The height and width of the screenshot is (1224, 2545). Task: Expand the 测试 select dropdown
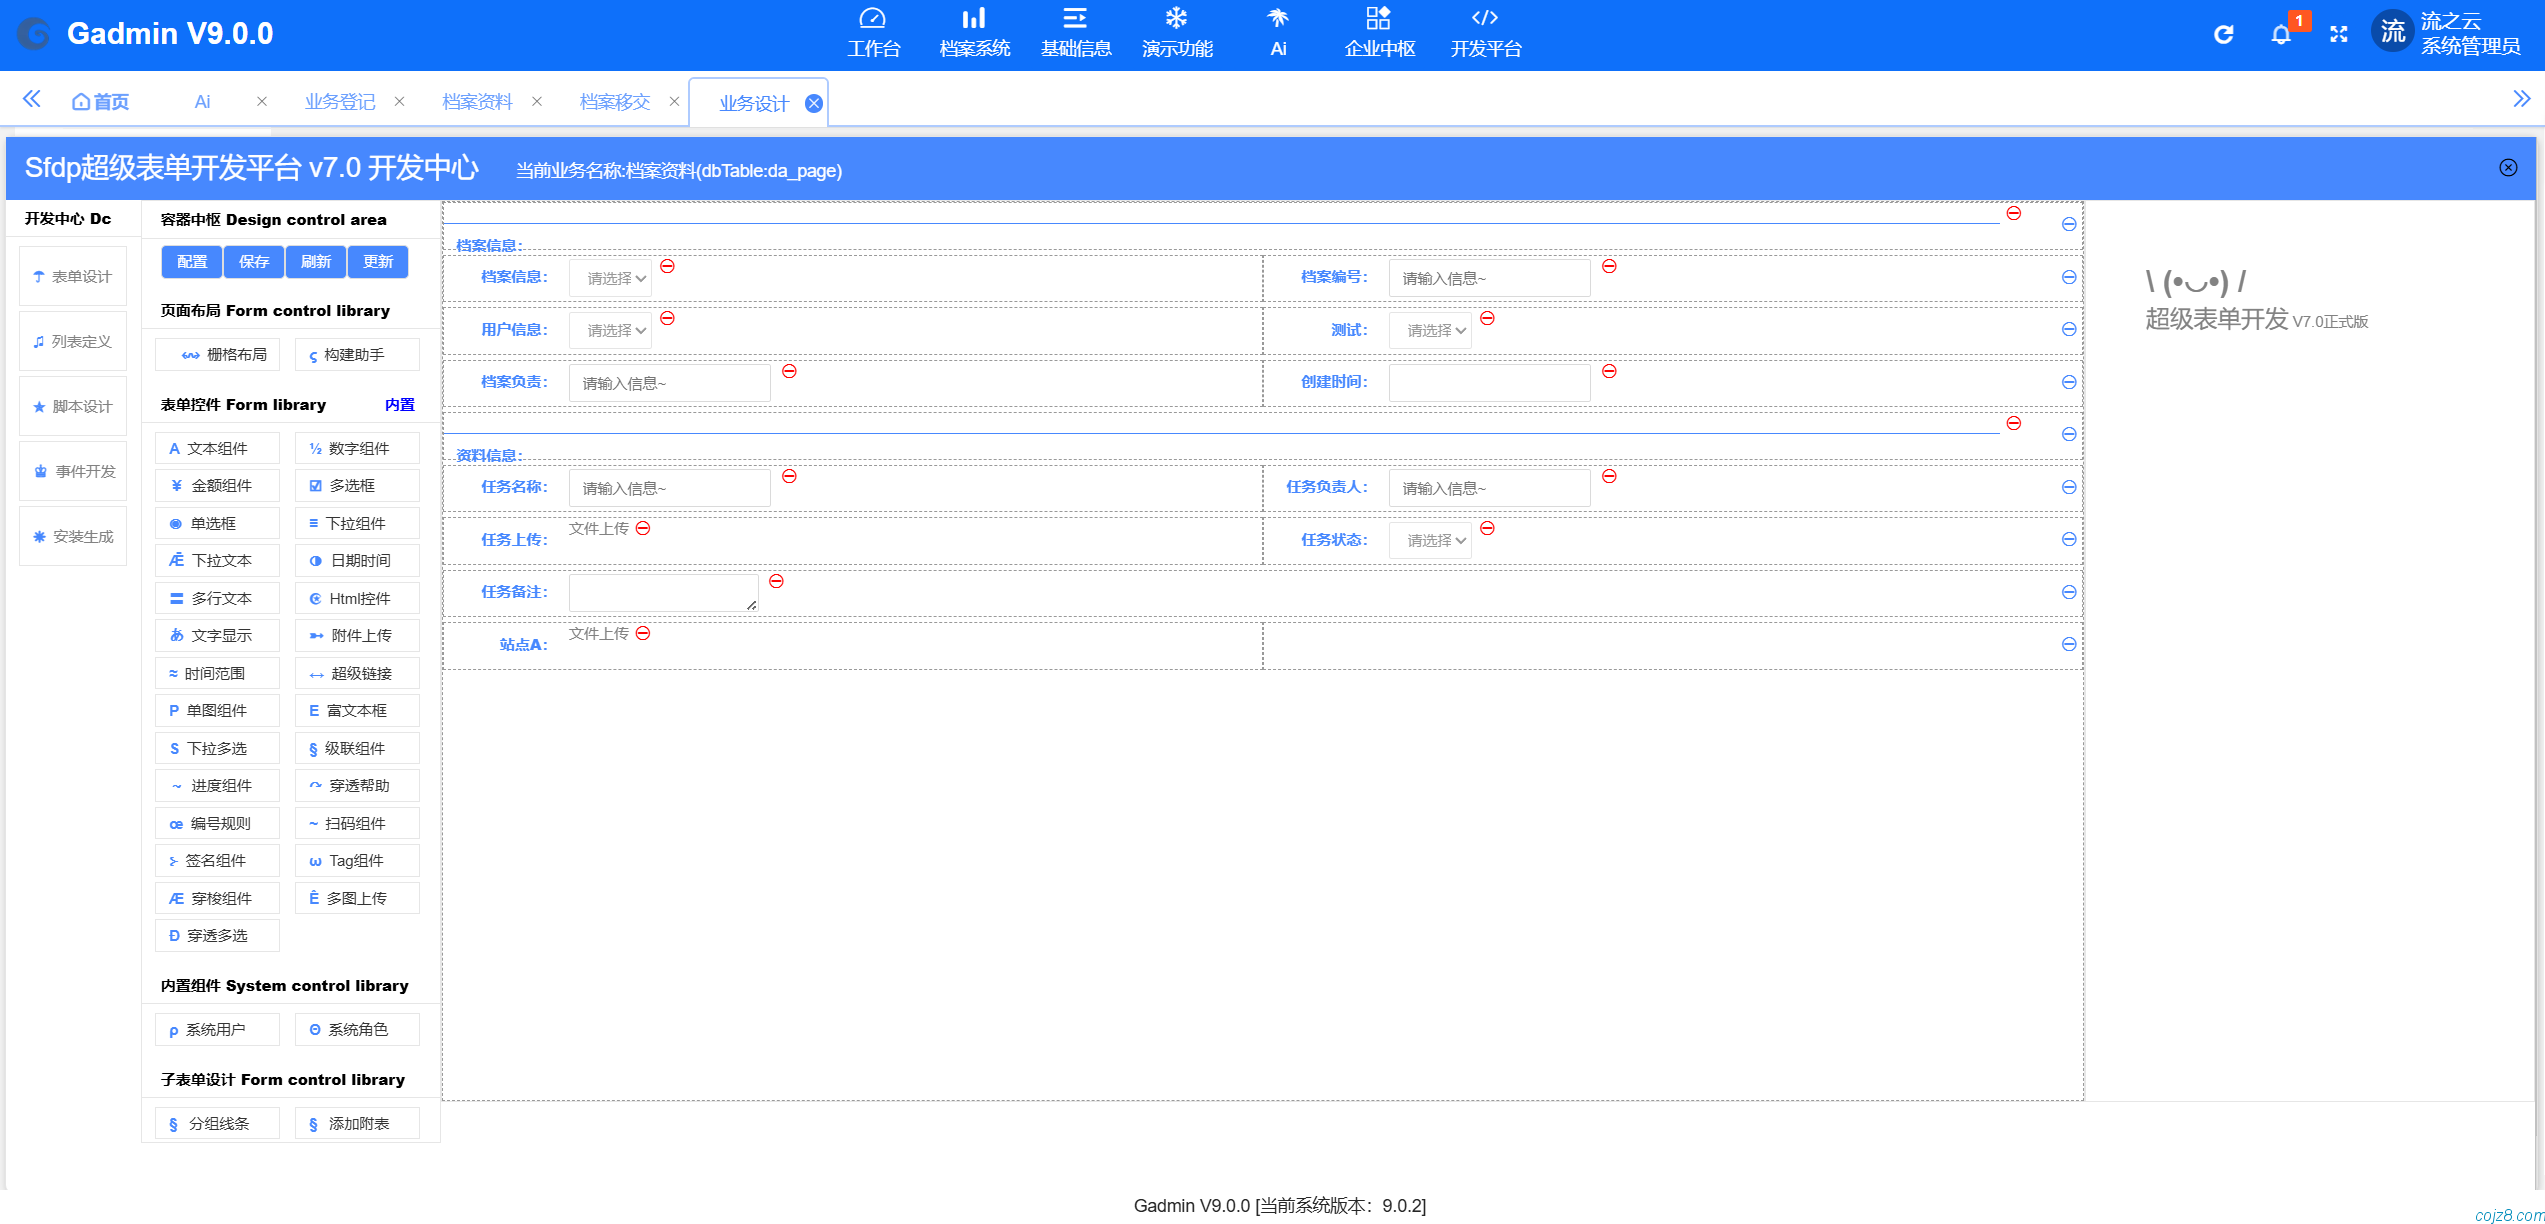pos(1430,330)
